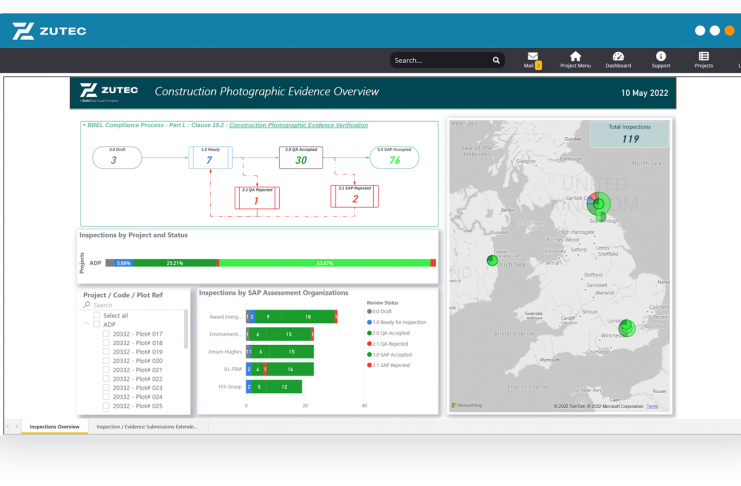Click the previous report page arrow

pyautogui.click(x=8, y=426)
